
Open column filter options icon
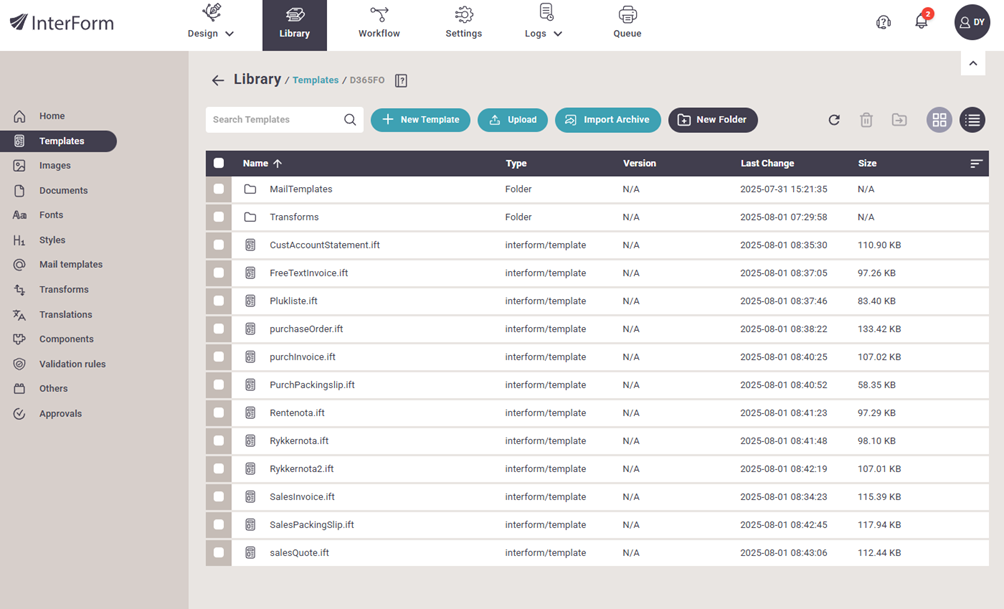pos(976,163)
